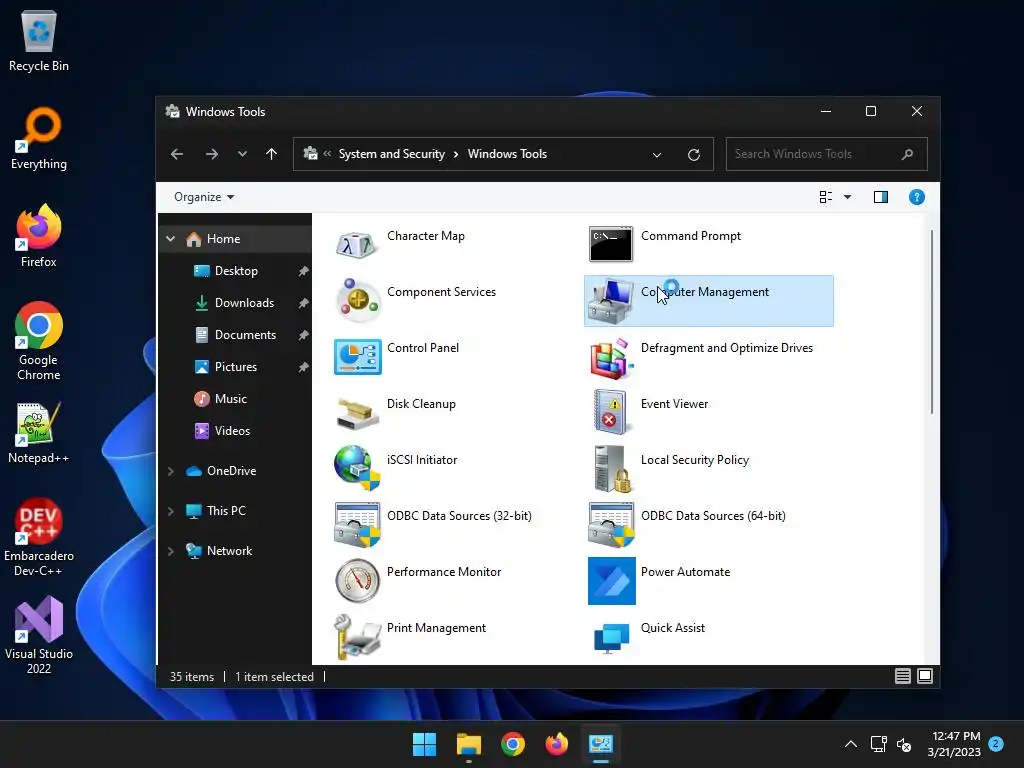Collapse the Home tree node

click(170, 239)
